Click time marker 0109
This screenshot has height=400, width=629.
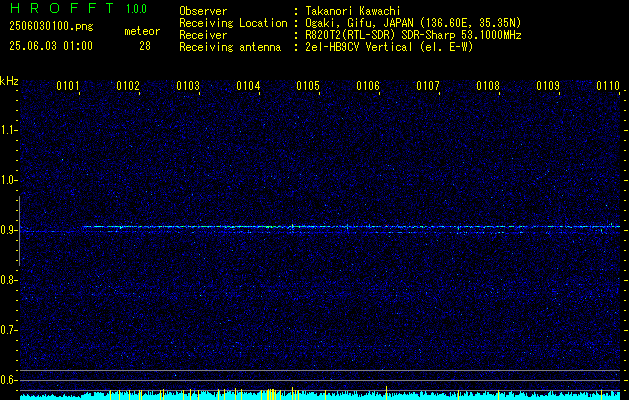coord(548,86)
